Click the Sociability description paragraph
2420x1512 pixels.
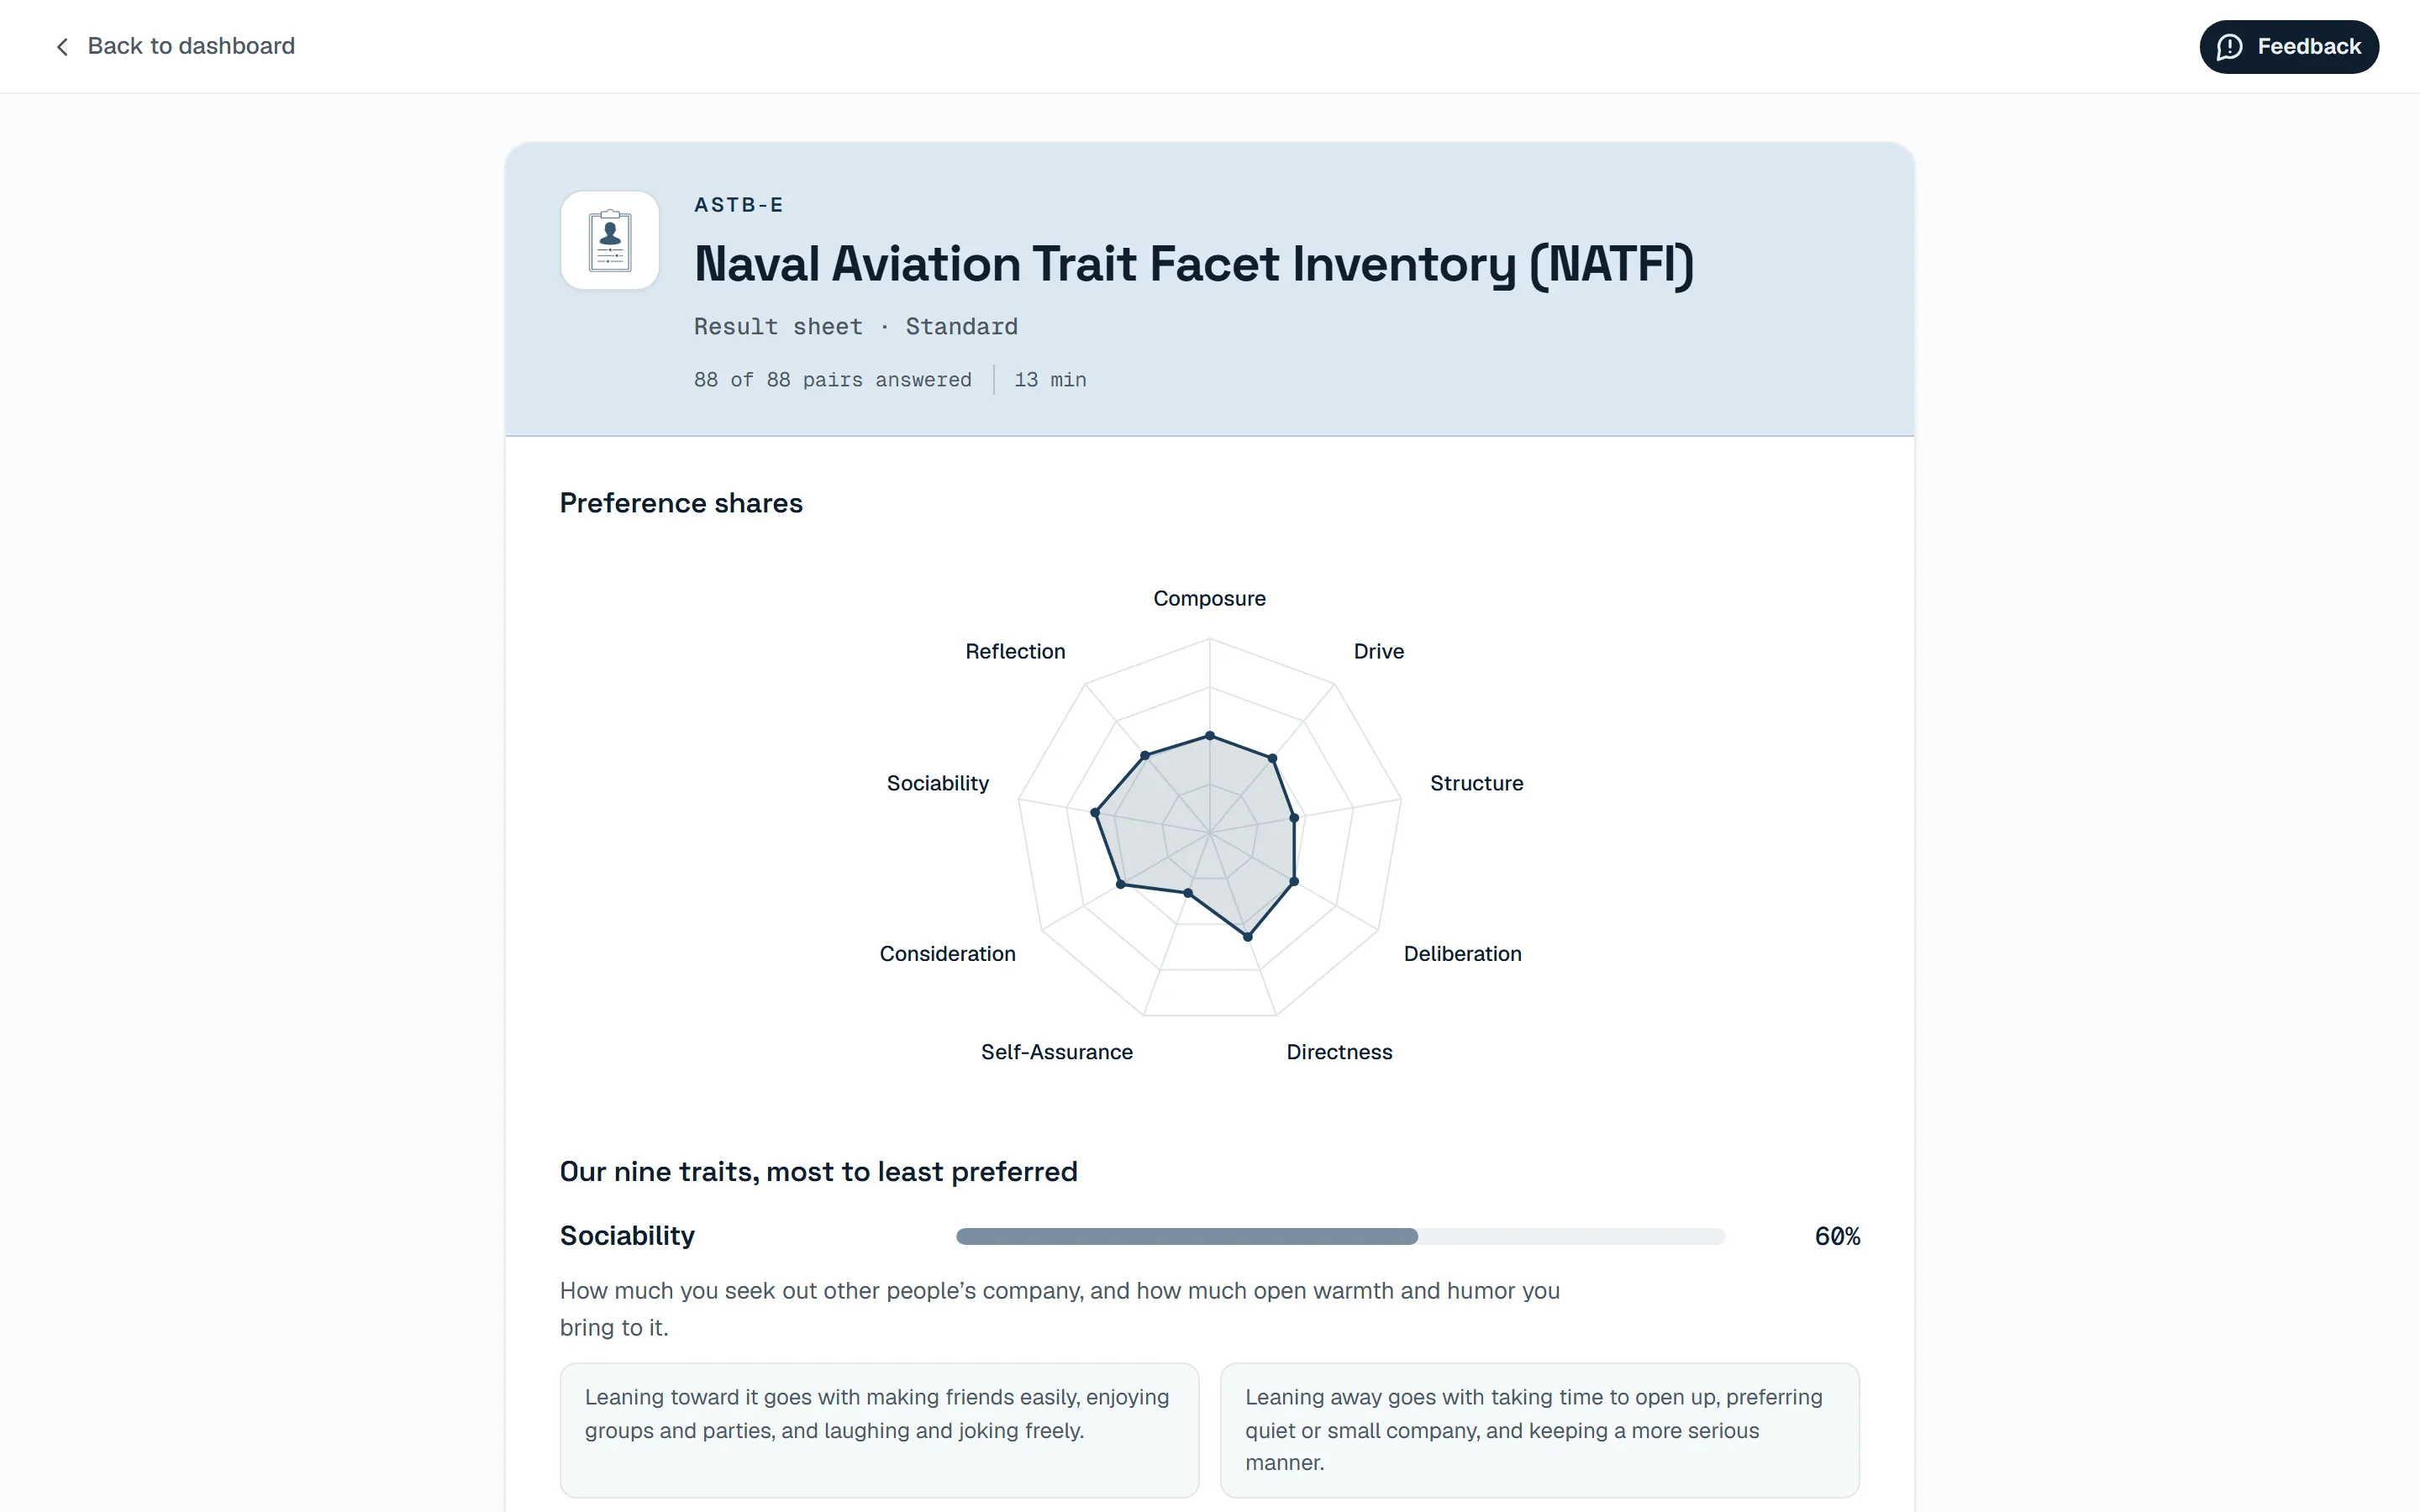point(1059,1309)
